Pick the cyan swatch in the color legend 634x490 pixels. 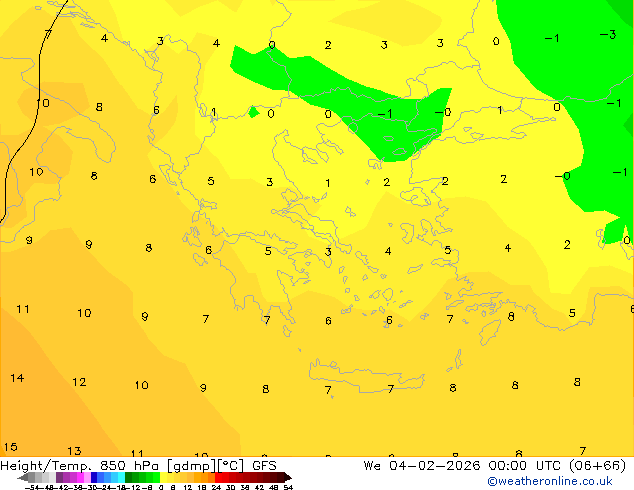(121, 477)
